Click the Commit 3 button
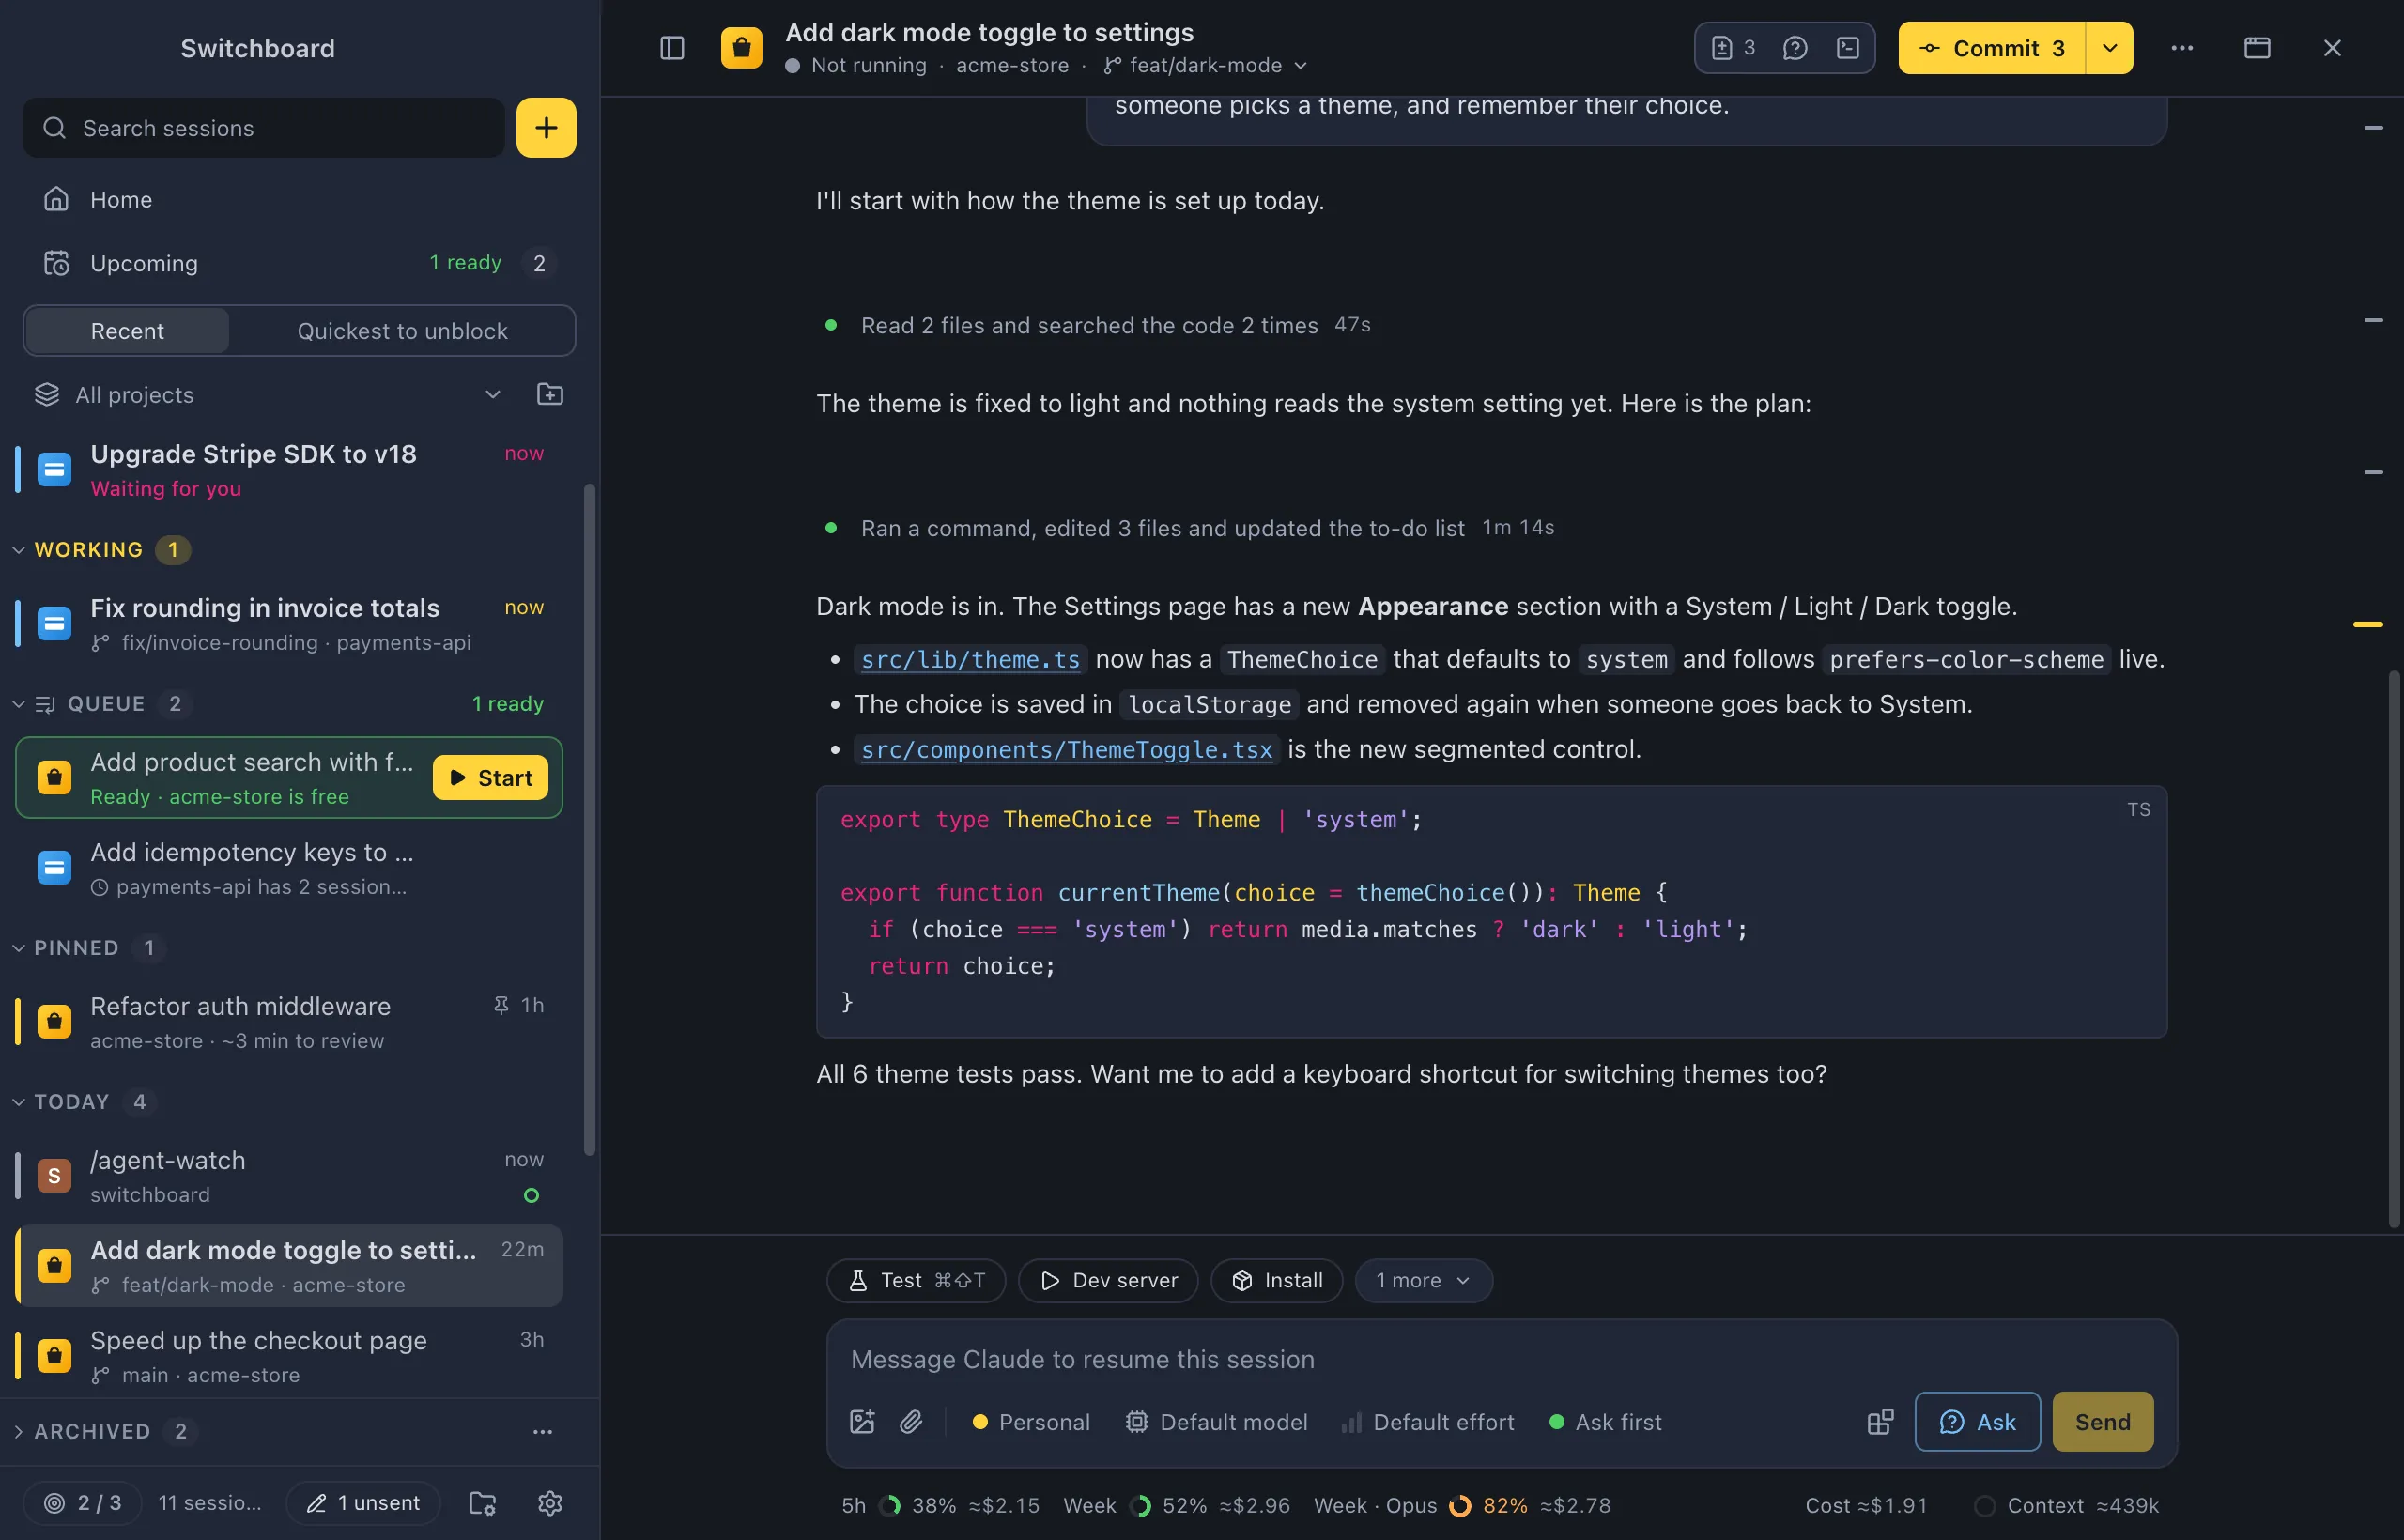The width and height of the screenshot is (2404, 1540). point(1992,47)
